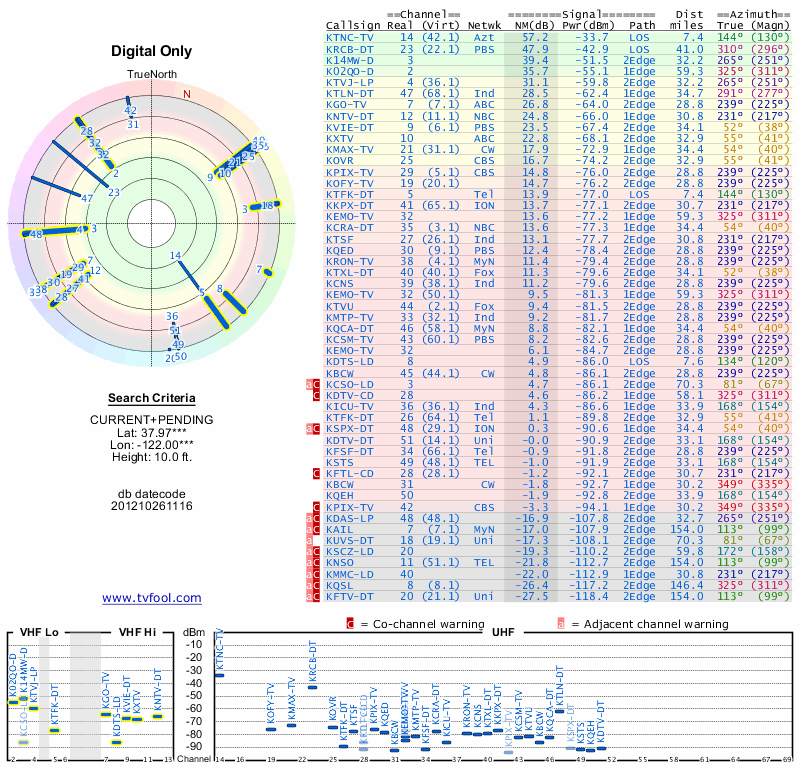The height and width of the screenshot is (768, 800).
Task: Click the KNTV-DT marker in the VHF Hi chart
Action: [157, 716]
